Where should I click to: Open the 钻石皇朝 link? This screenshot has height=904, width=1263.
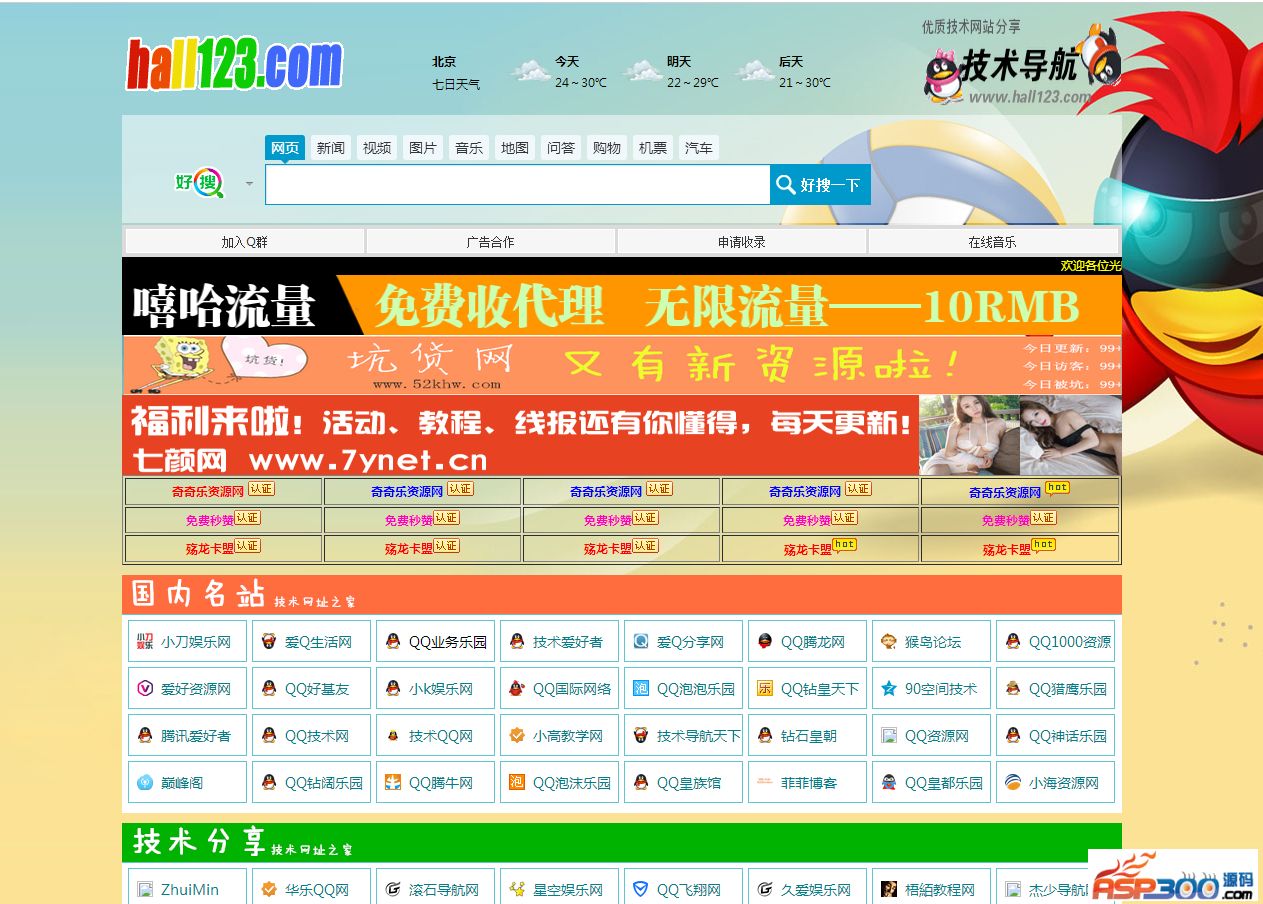(809, 736)
